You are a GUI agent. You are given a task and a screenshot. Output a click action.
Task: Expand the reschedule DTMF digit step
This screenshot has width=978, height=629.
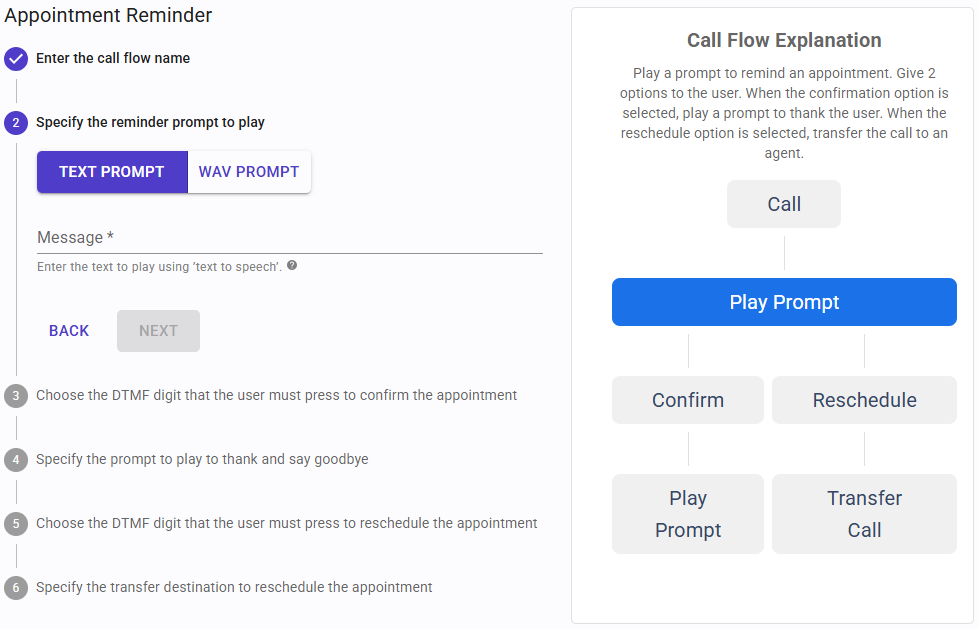[286, 524]
